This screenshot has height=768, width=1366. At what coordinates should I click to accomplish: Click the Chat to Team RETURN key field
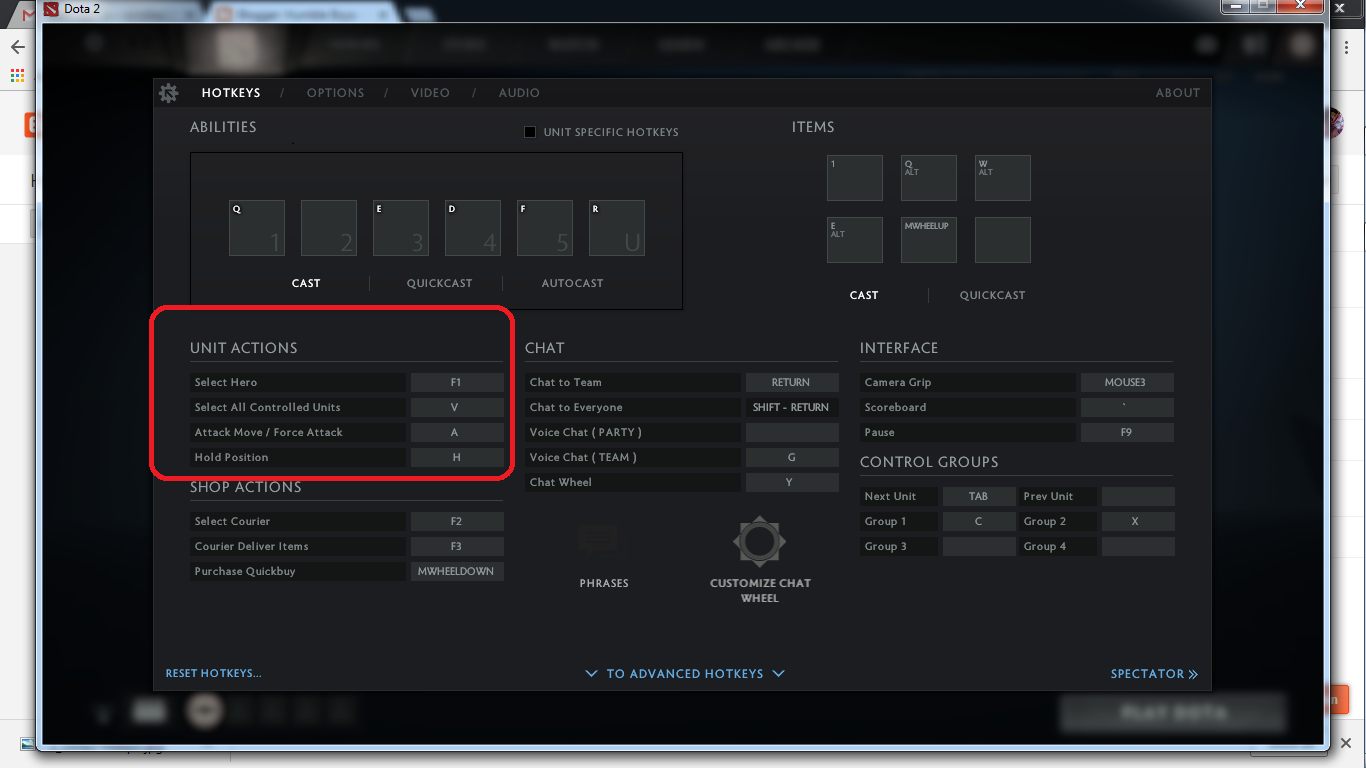(x=792, y=382)
